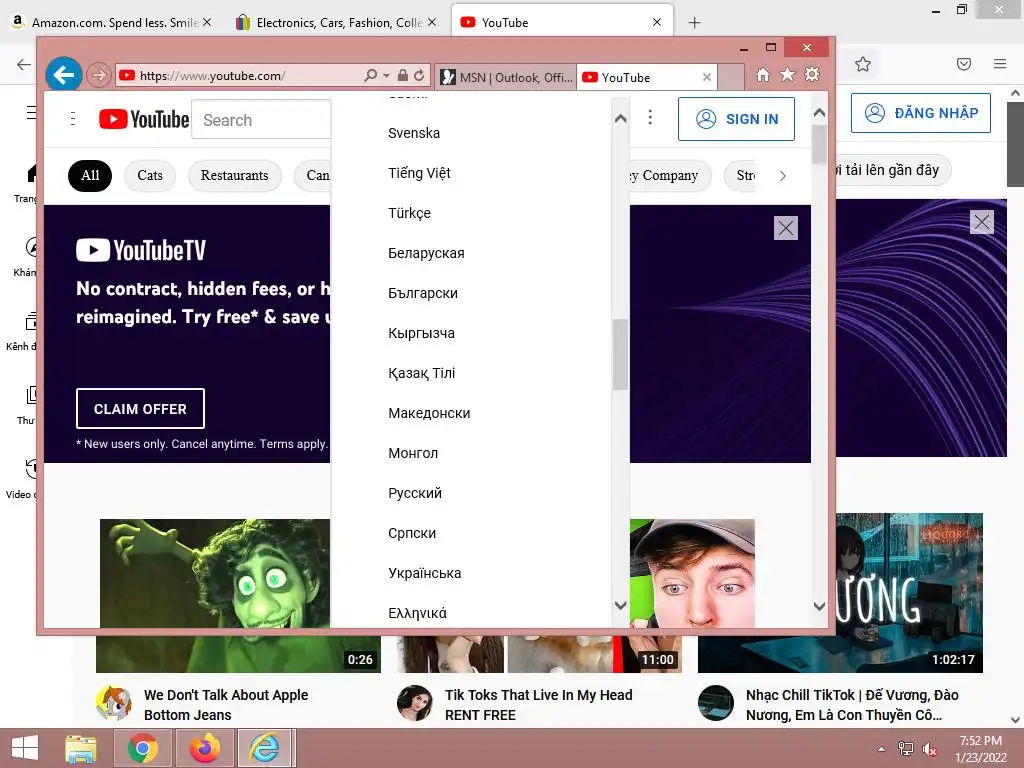Switch to Amazon.com tab in Firefox
The height and width of the screenshot is (768, 1024).
(111, 23)
